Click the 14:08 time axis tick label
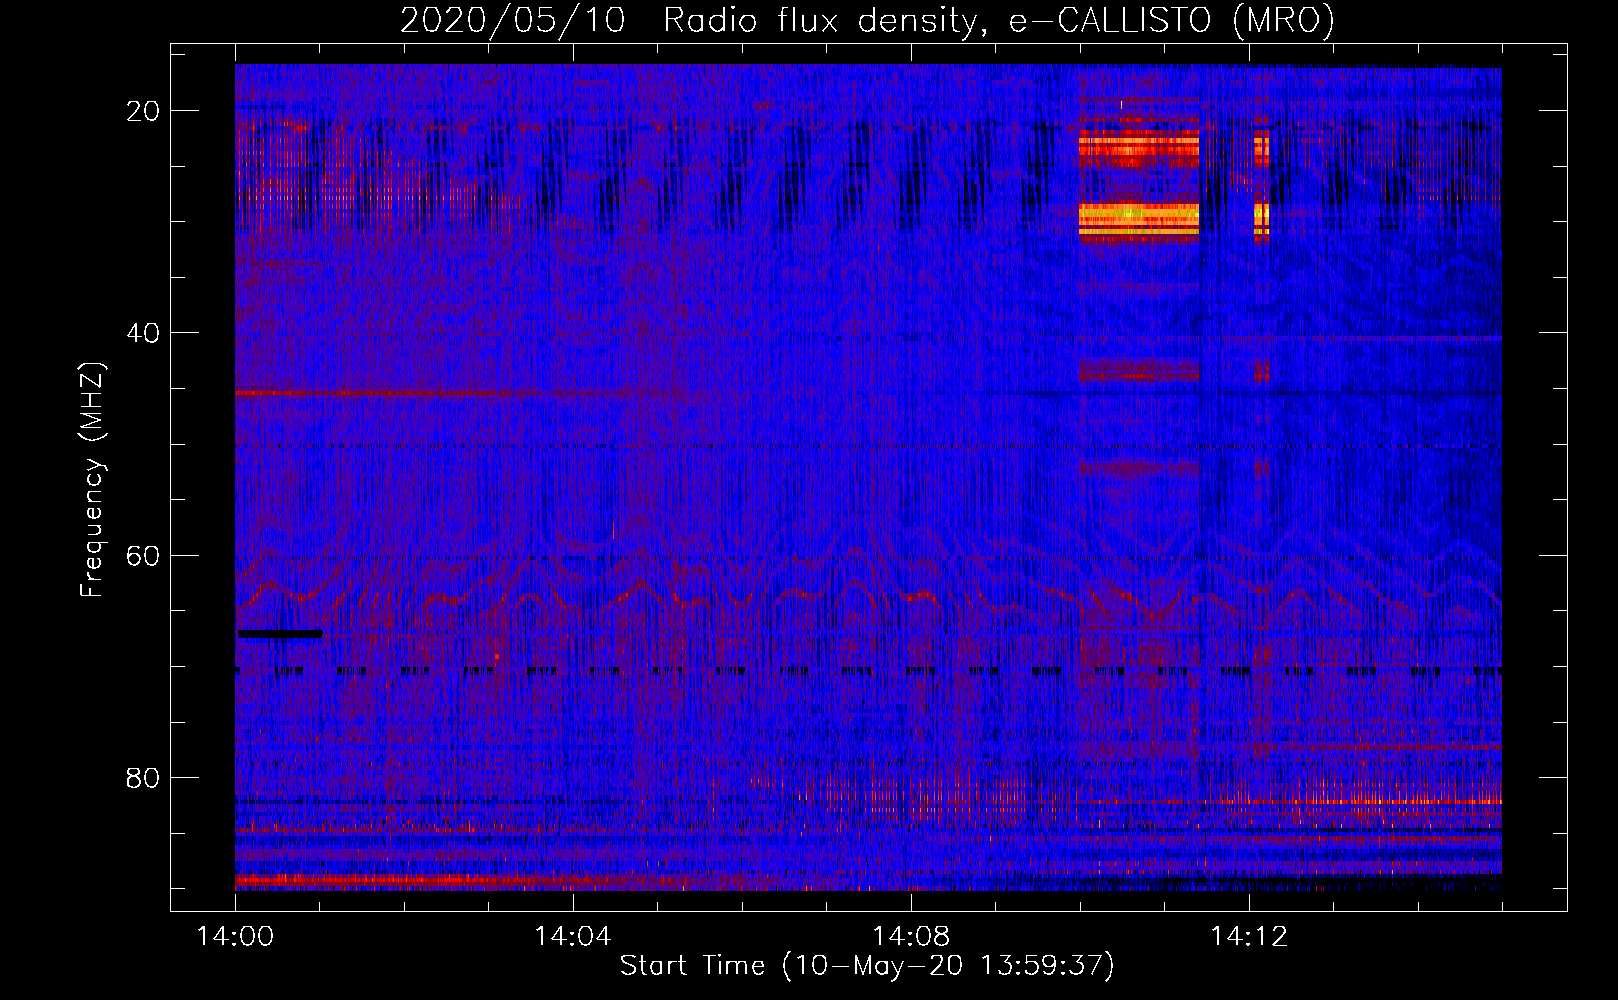The image size is (1618, 1000). point(910,936)
